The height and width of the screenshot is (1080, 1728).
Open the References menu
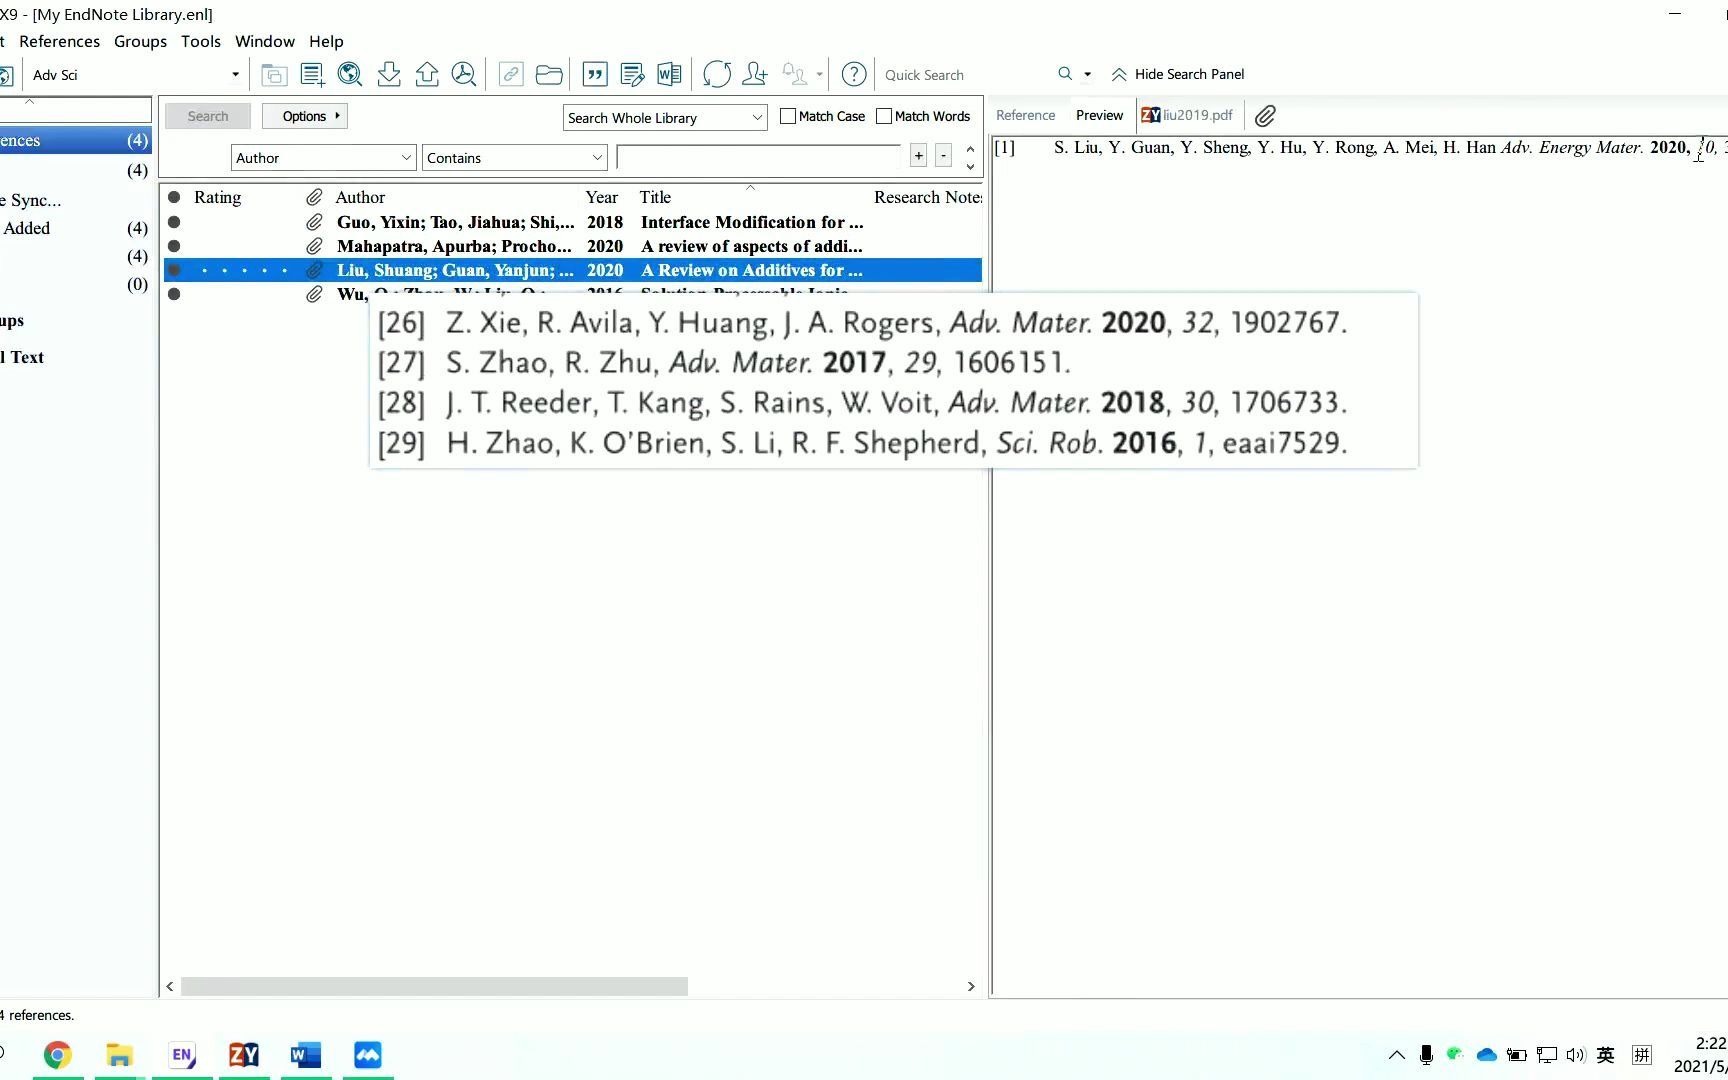pyautogui.click(x=59, y=41)
